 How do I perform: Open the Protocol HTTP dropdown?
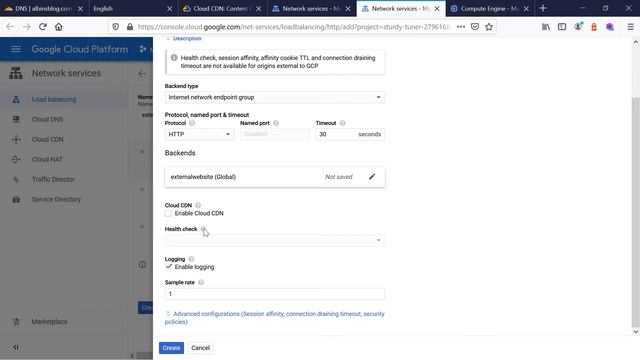tap(199, 134)
